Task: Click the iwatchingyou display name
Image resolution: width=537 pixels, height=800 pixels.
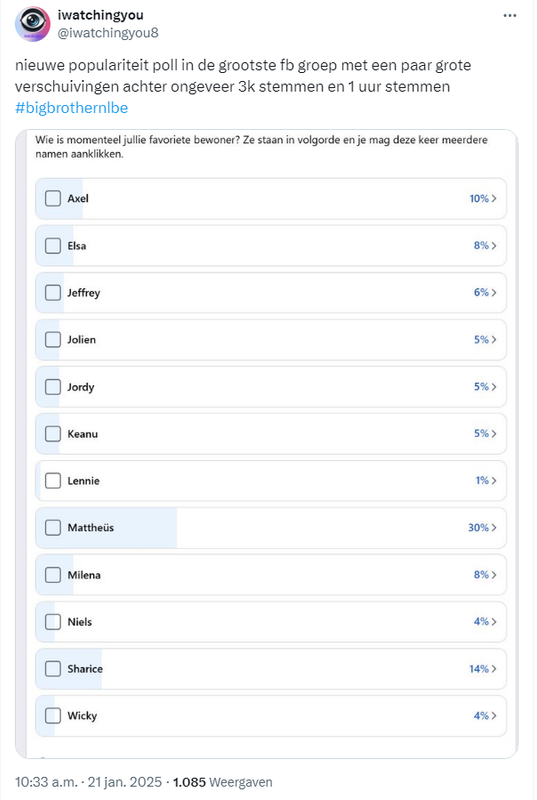Action: click(100, 15)
